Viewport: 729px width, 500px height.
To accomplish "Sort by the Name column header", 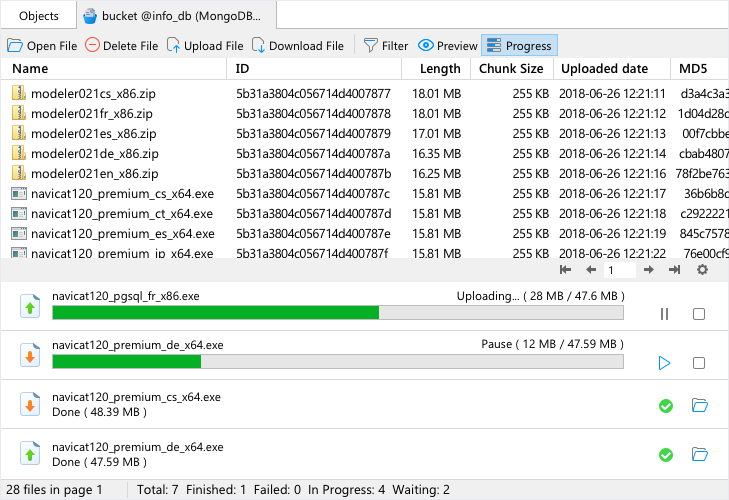I will [114, 69].
